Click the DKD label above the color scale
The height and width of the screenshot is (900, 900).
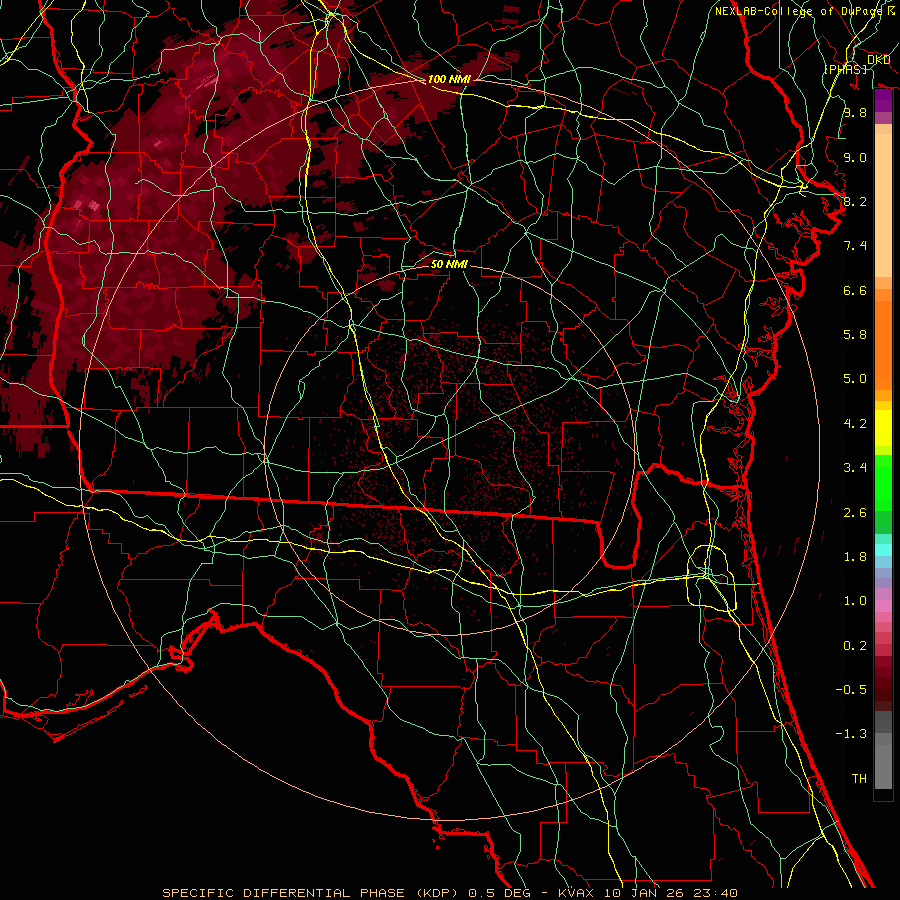coord(878,60)
